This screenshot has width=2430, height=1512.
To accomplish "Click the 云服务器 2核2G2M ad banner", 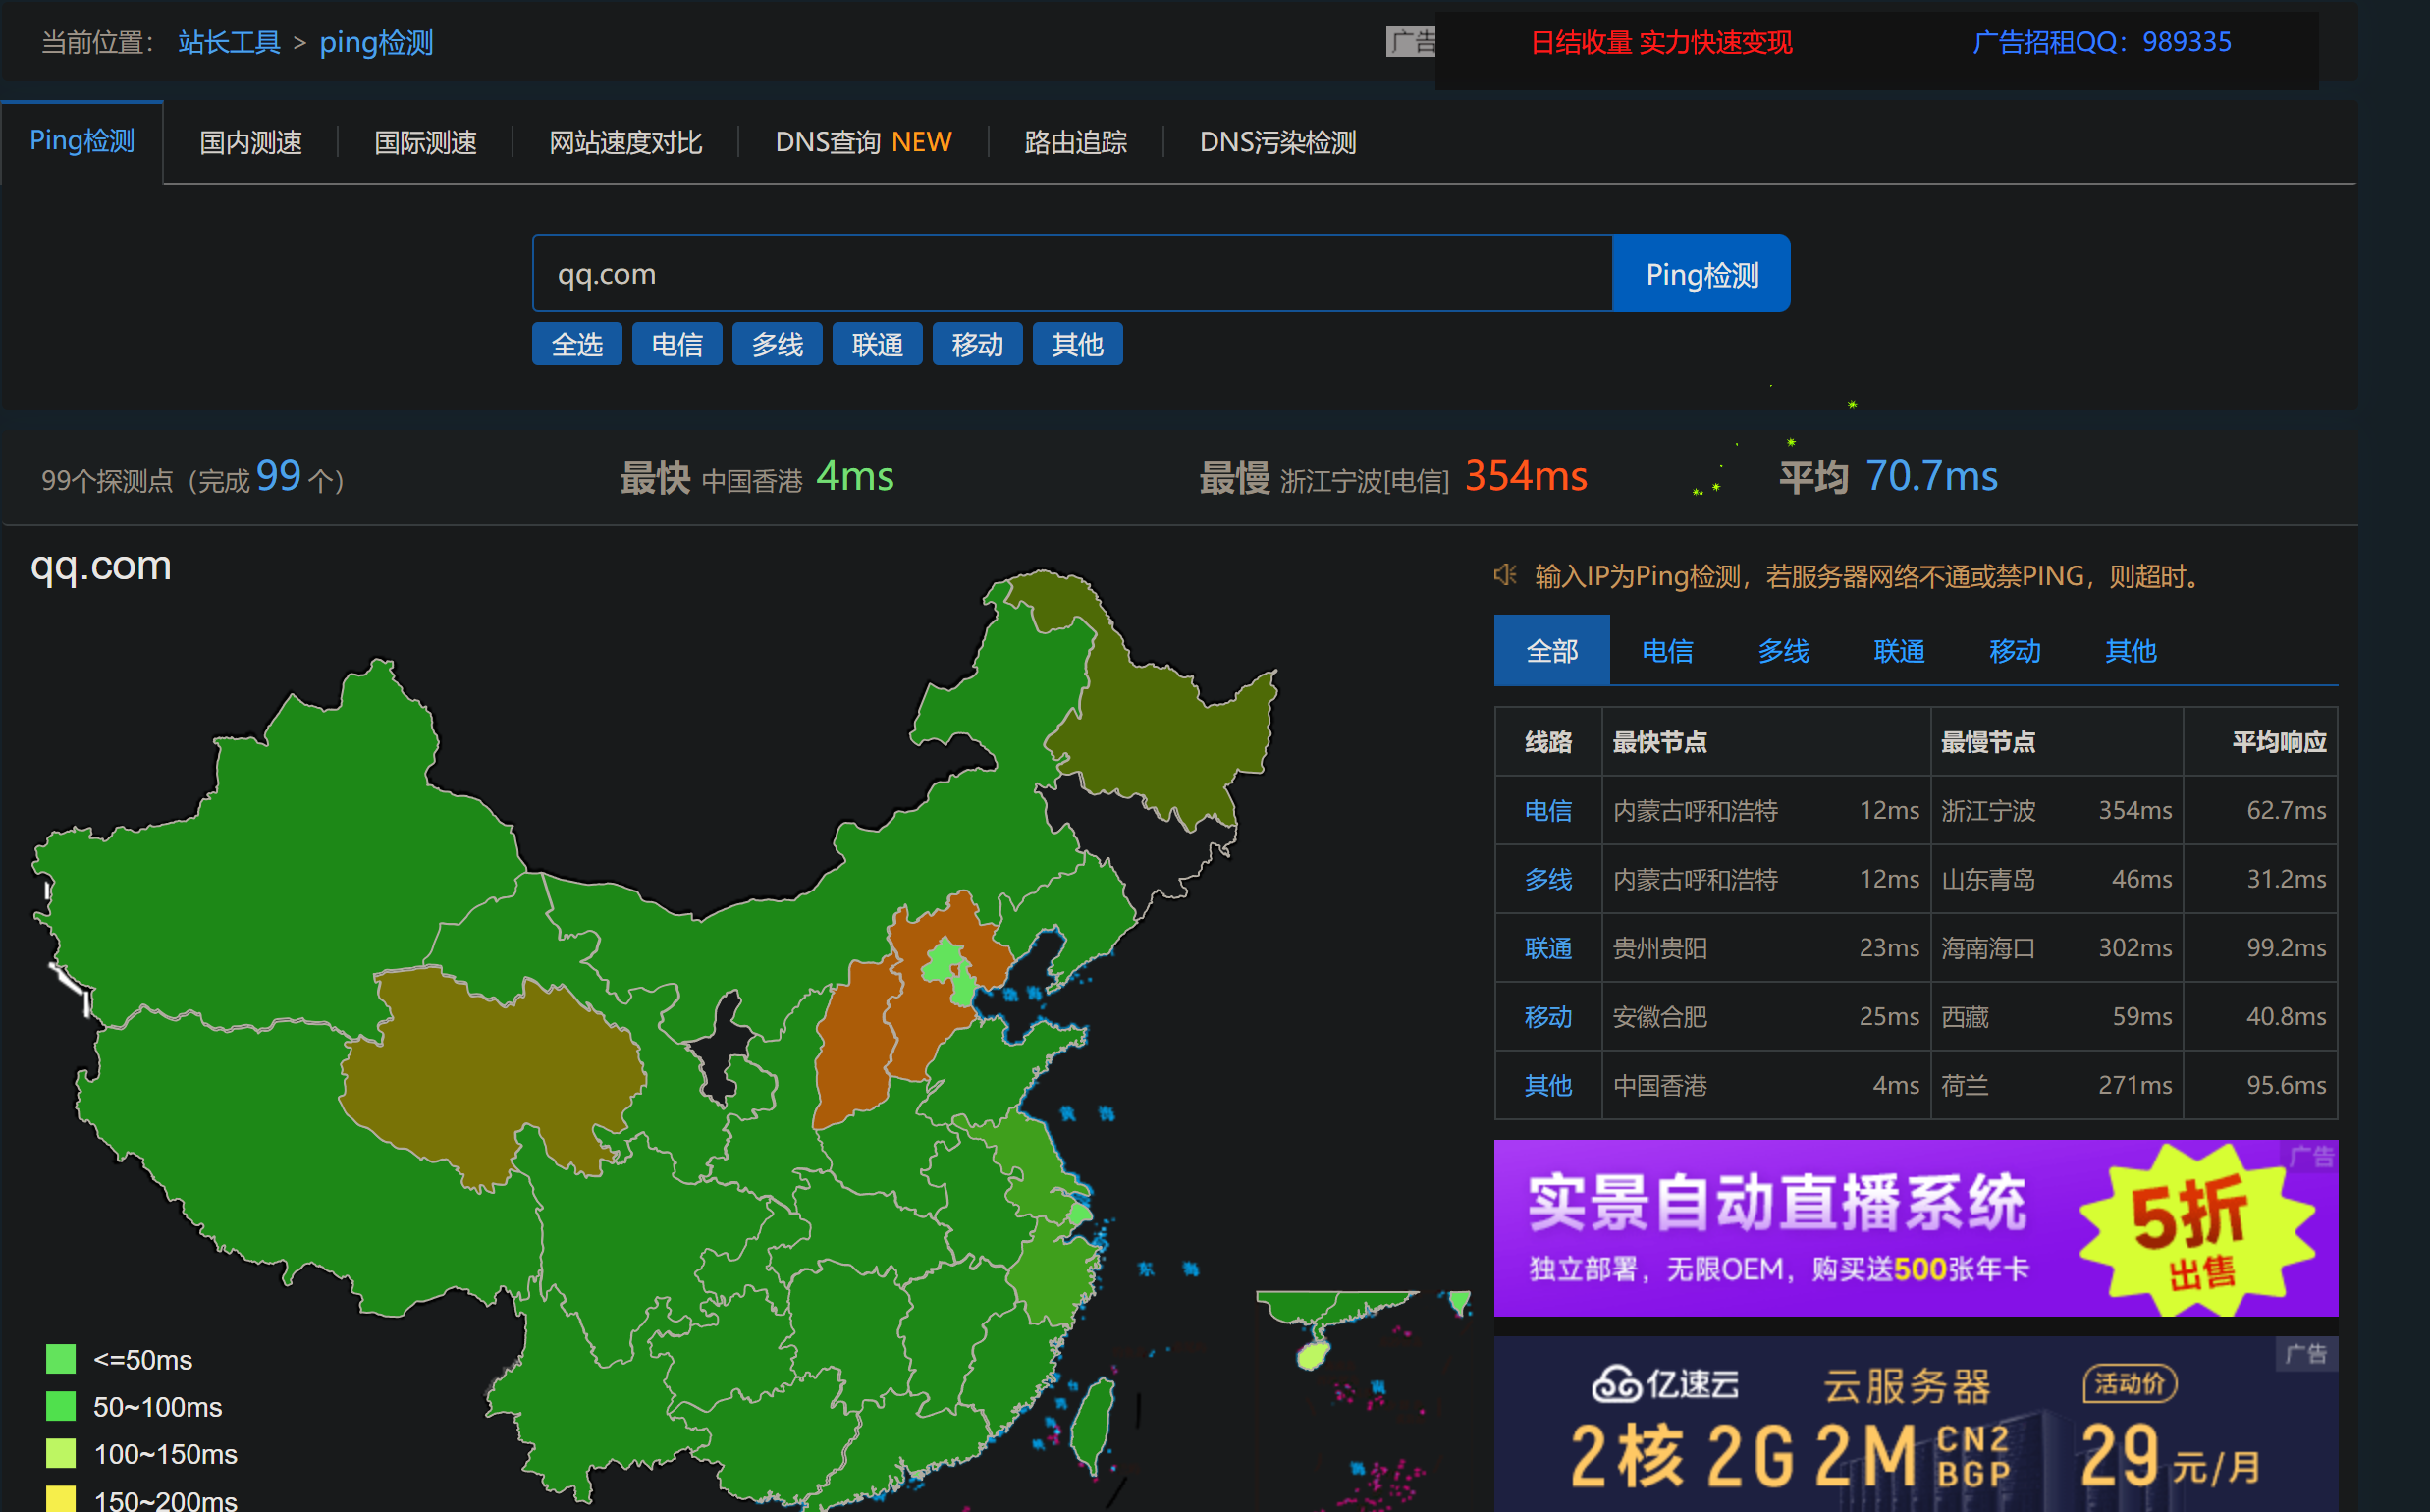I will click(1915, 1424).
